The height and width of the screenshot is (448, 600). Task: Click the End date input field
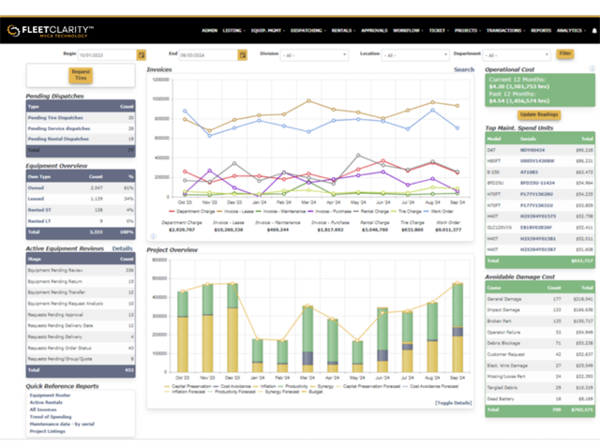[x=208, y=55]
